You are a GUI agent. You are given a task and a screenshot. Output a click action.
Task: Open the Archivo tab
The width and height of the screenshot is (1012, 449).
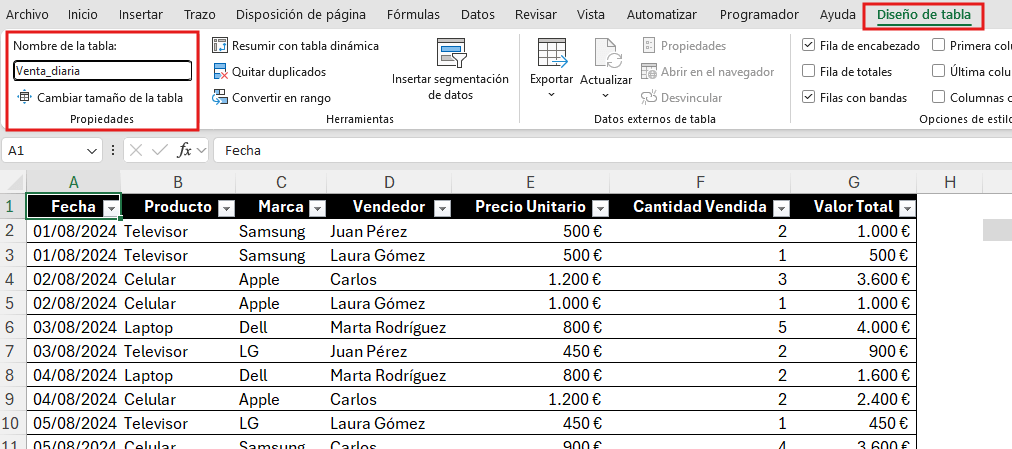coord(27,14)
